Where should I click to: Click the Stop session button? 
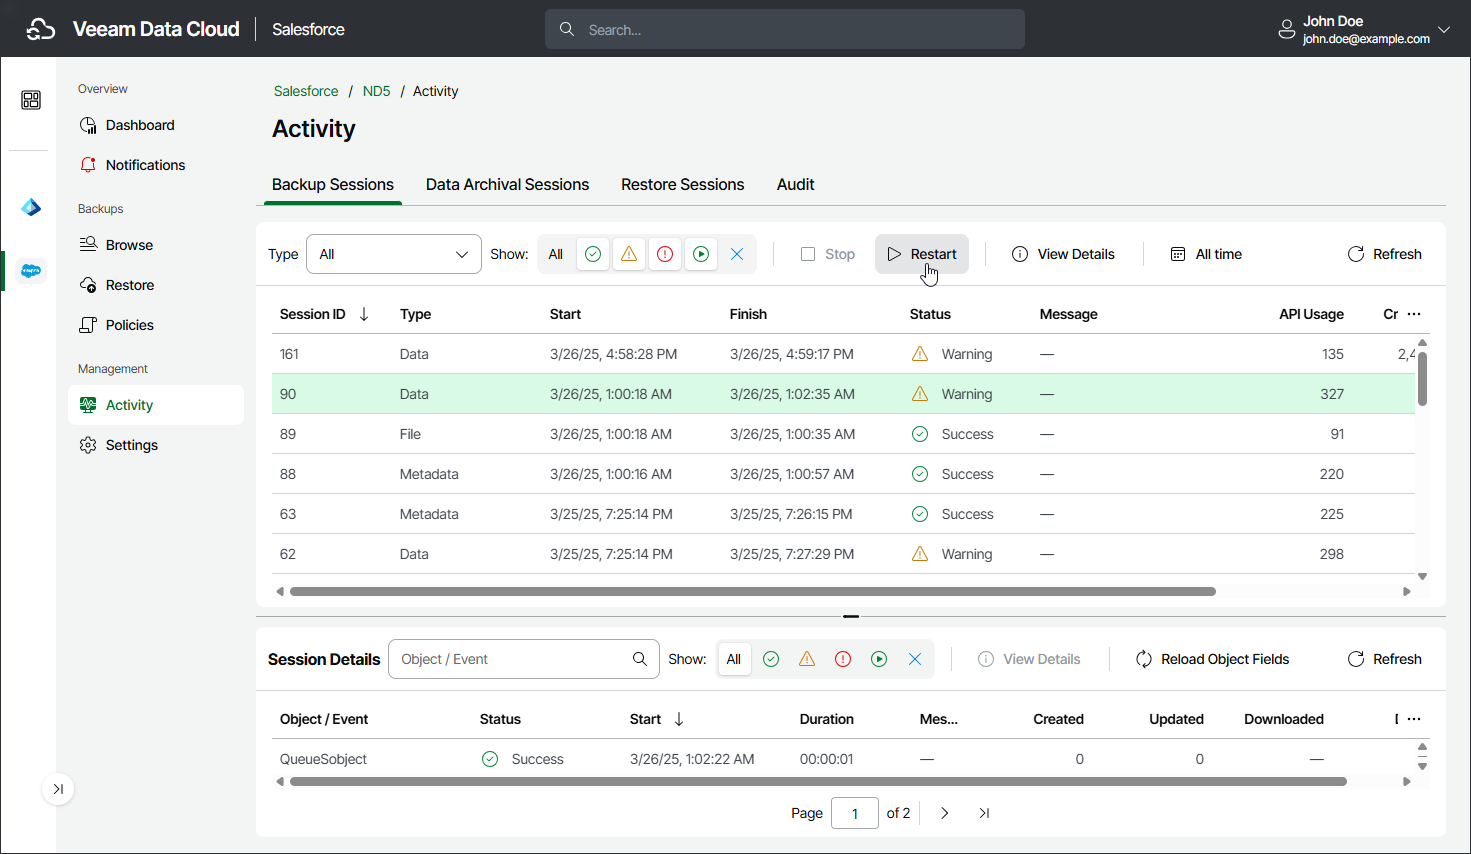(x=828, y=254)
